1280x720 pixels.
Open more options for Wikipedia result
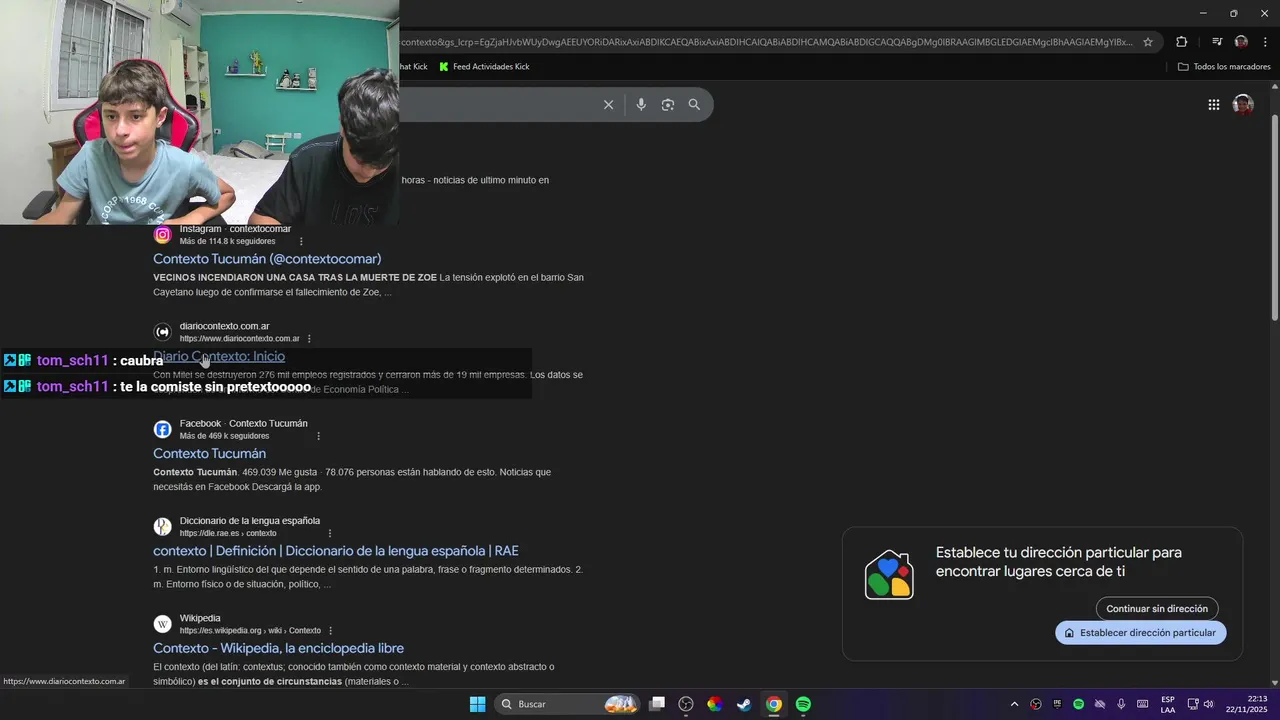[x=330, y=631]
